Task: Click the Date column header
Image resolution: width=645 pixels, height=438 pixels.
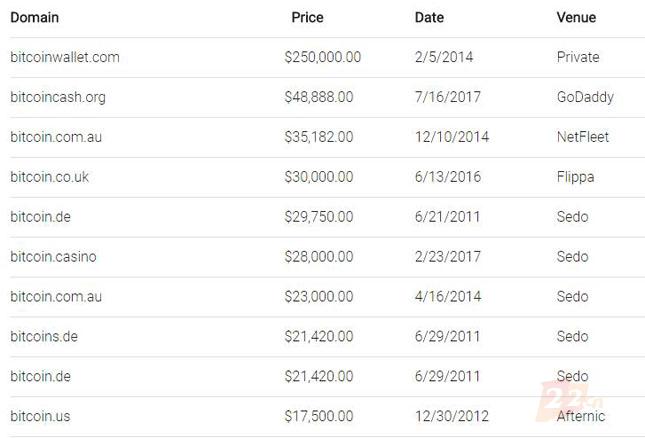Action: pyautogui.click(x=429, y=17)
